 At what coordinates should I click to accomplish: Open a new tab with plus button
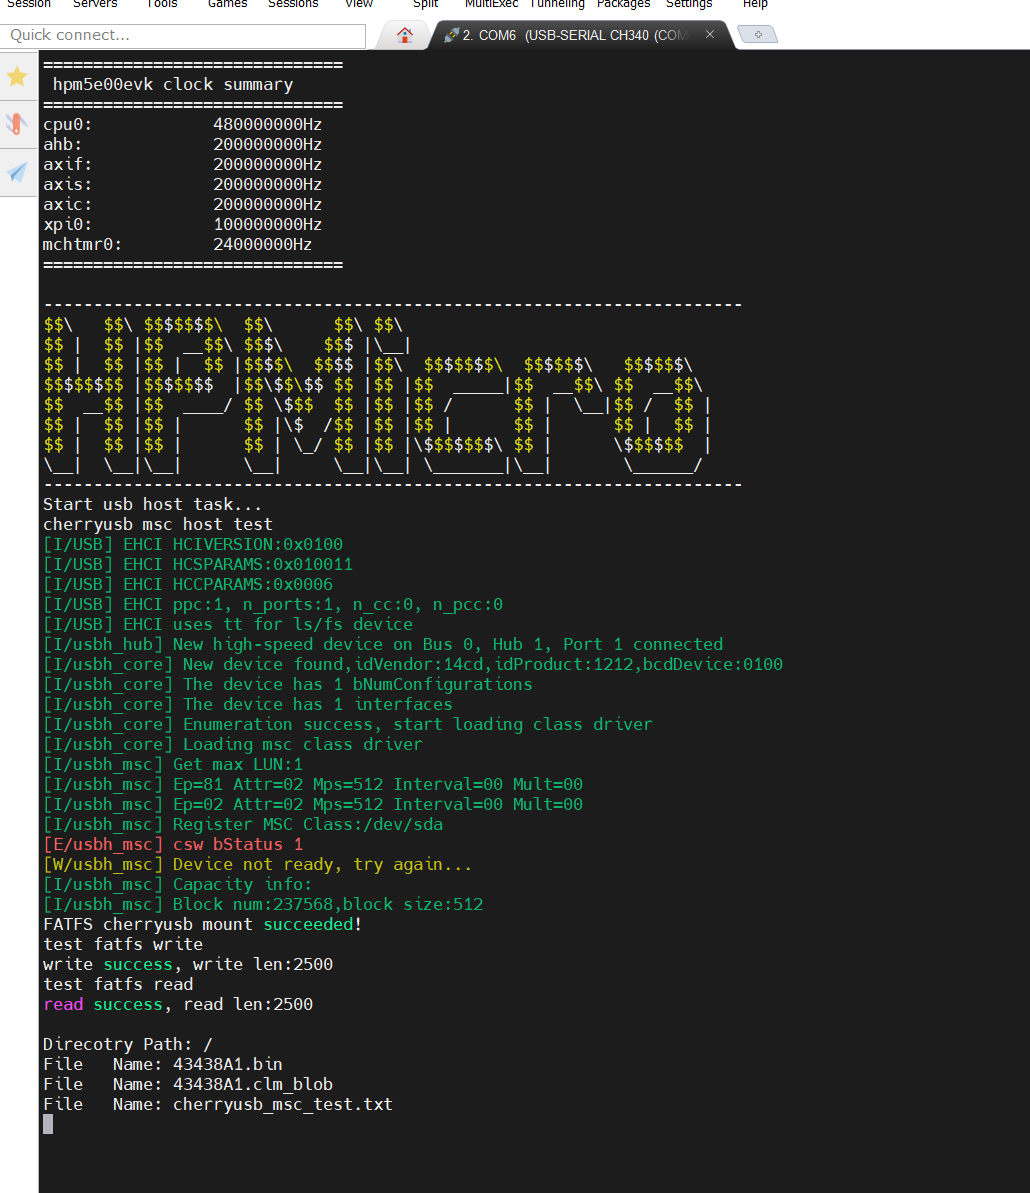758,34
